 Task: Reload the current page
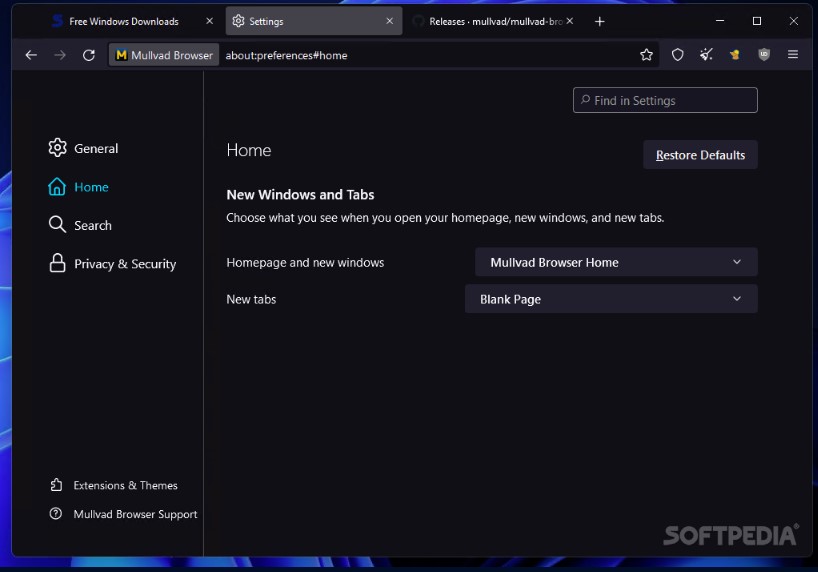pos(89,55)
